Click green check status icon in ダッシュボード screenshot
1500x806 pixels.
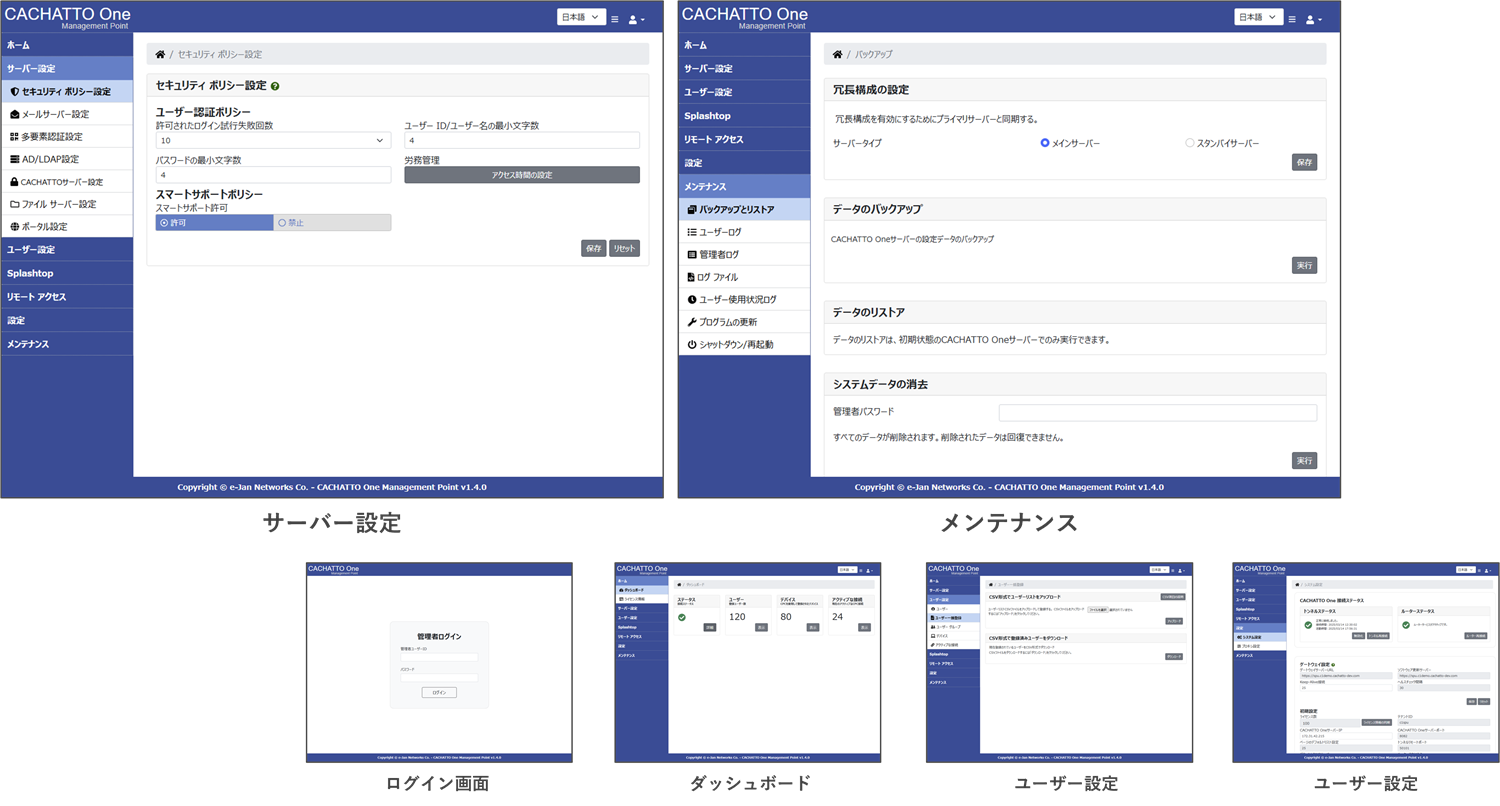[x=682, y=618]
